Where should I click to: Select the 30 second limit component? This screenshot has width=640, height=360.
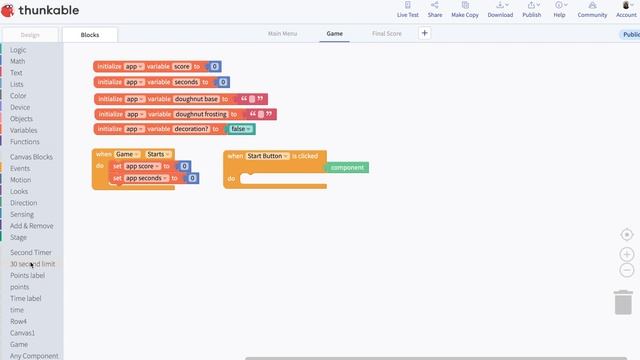33,264
